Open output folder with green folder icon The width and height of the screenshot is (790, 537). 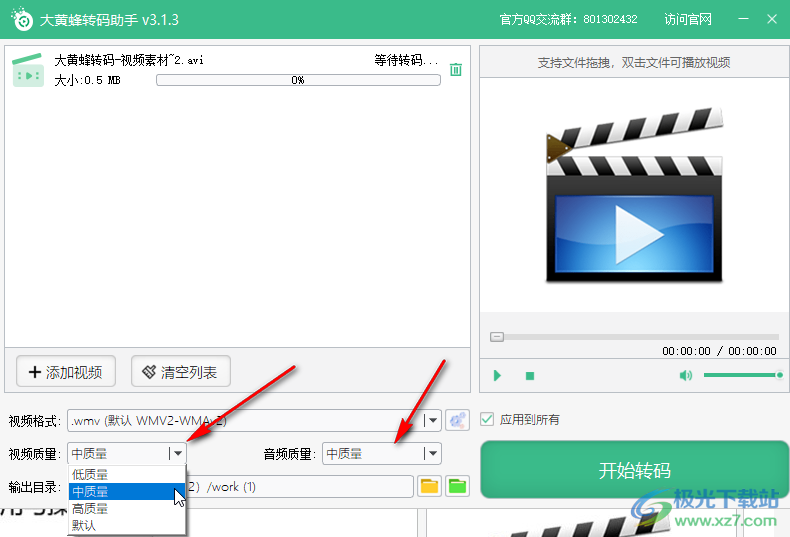point(457,486)
